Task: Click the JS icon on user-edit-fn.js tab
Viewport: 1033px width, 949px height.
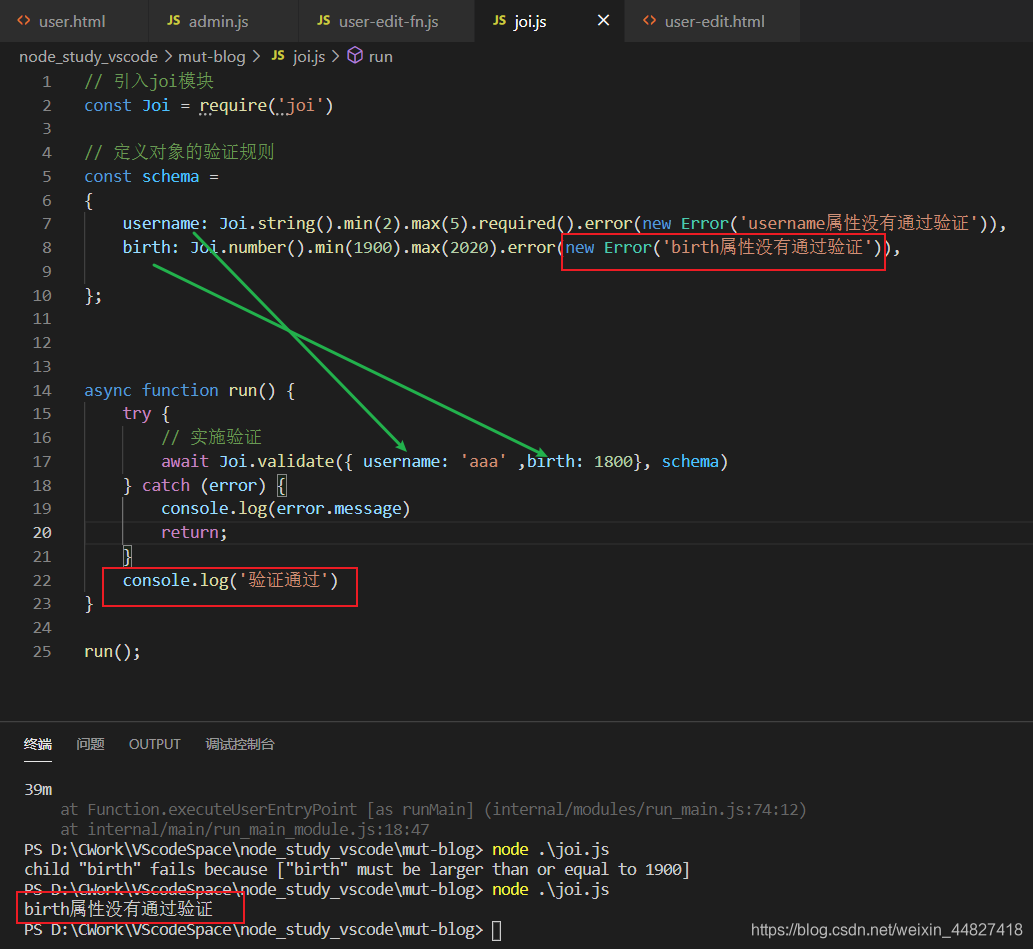Action: point(323,20)
